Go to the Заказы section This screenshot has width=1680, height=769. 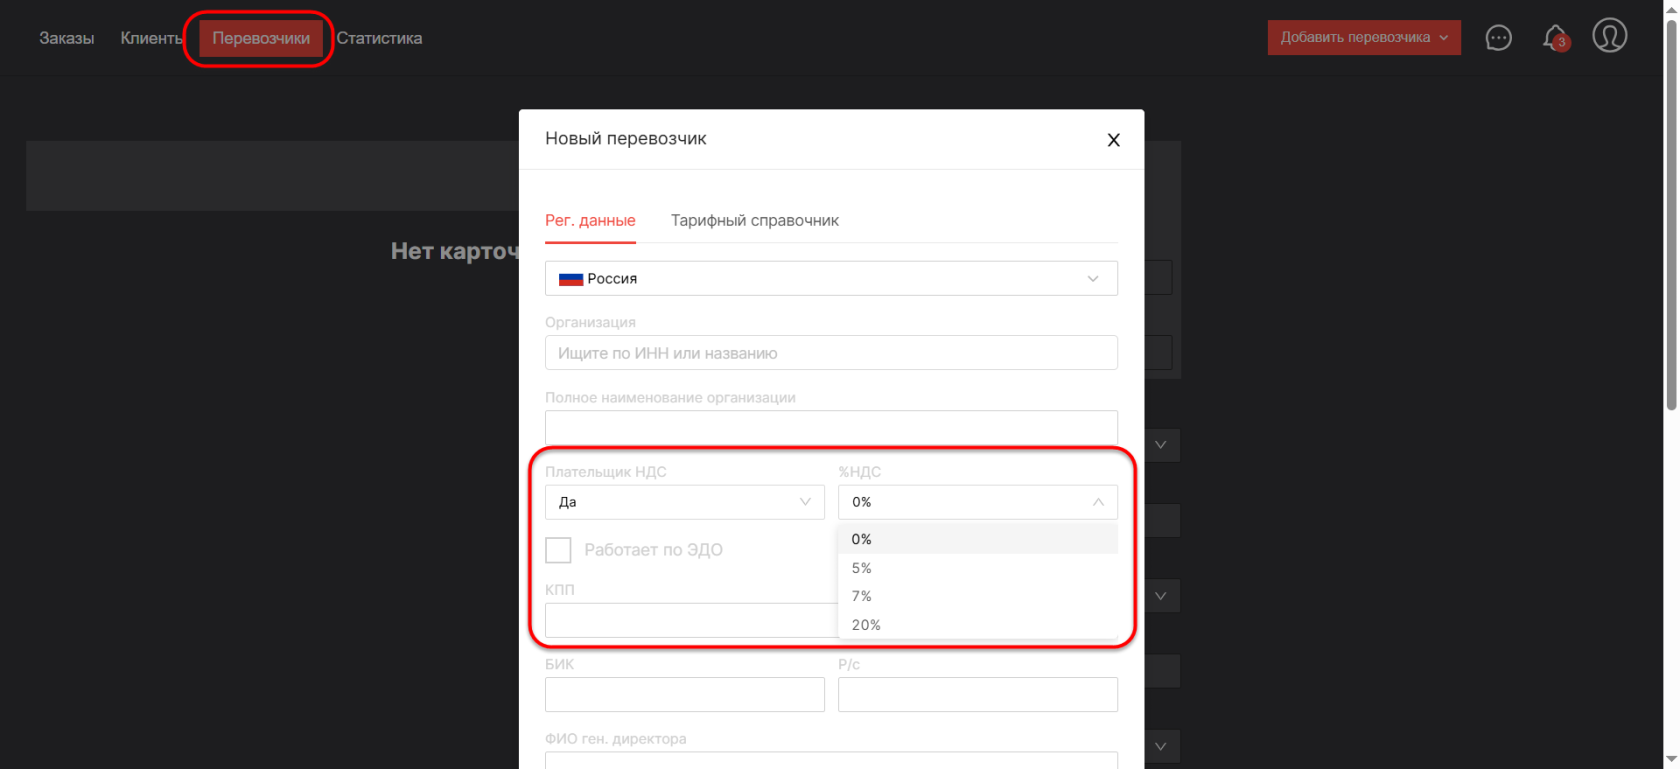coord(67,38)
